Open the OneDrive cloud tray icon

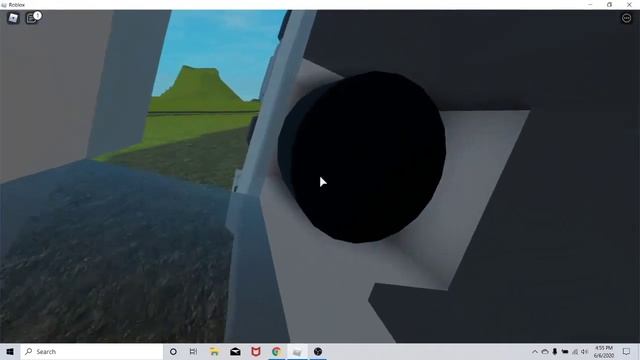click(545, 351)
